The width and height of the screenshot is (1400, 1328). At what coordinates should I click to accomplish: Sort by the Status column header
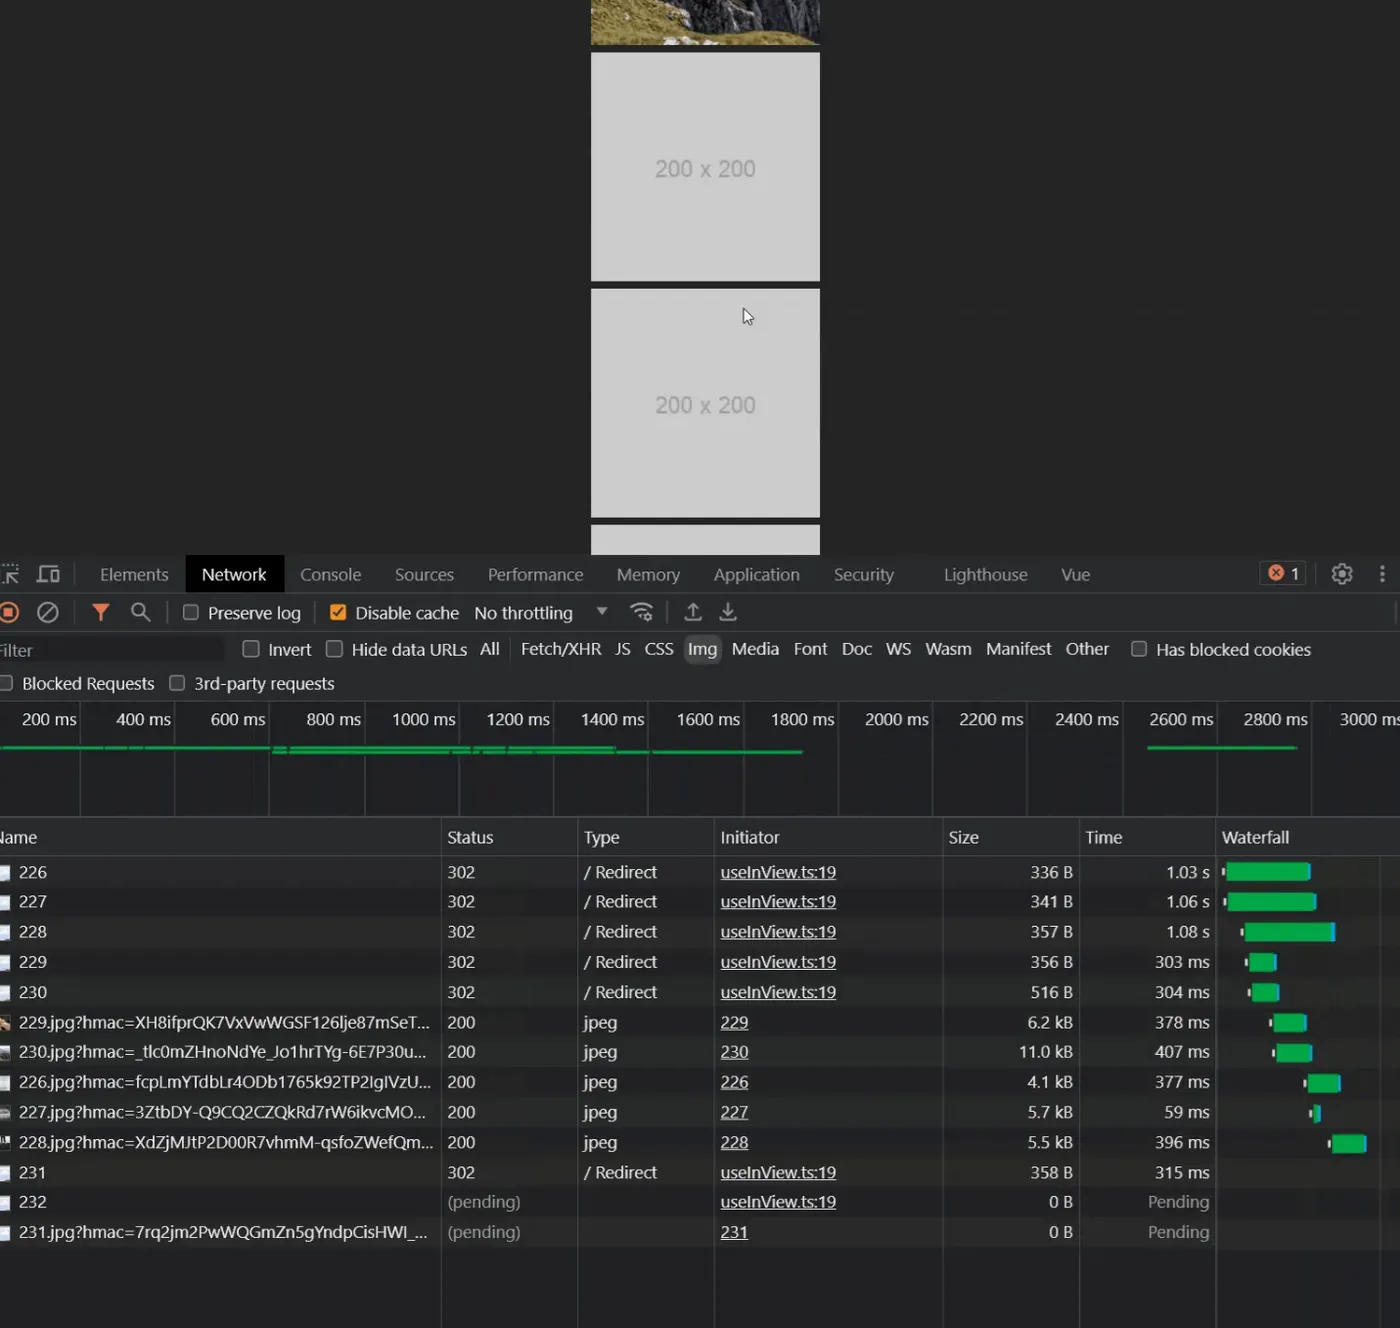point(509,837)
